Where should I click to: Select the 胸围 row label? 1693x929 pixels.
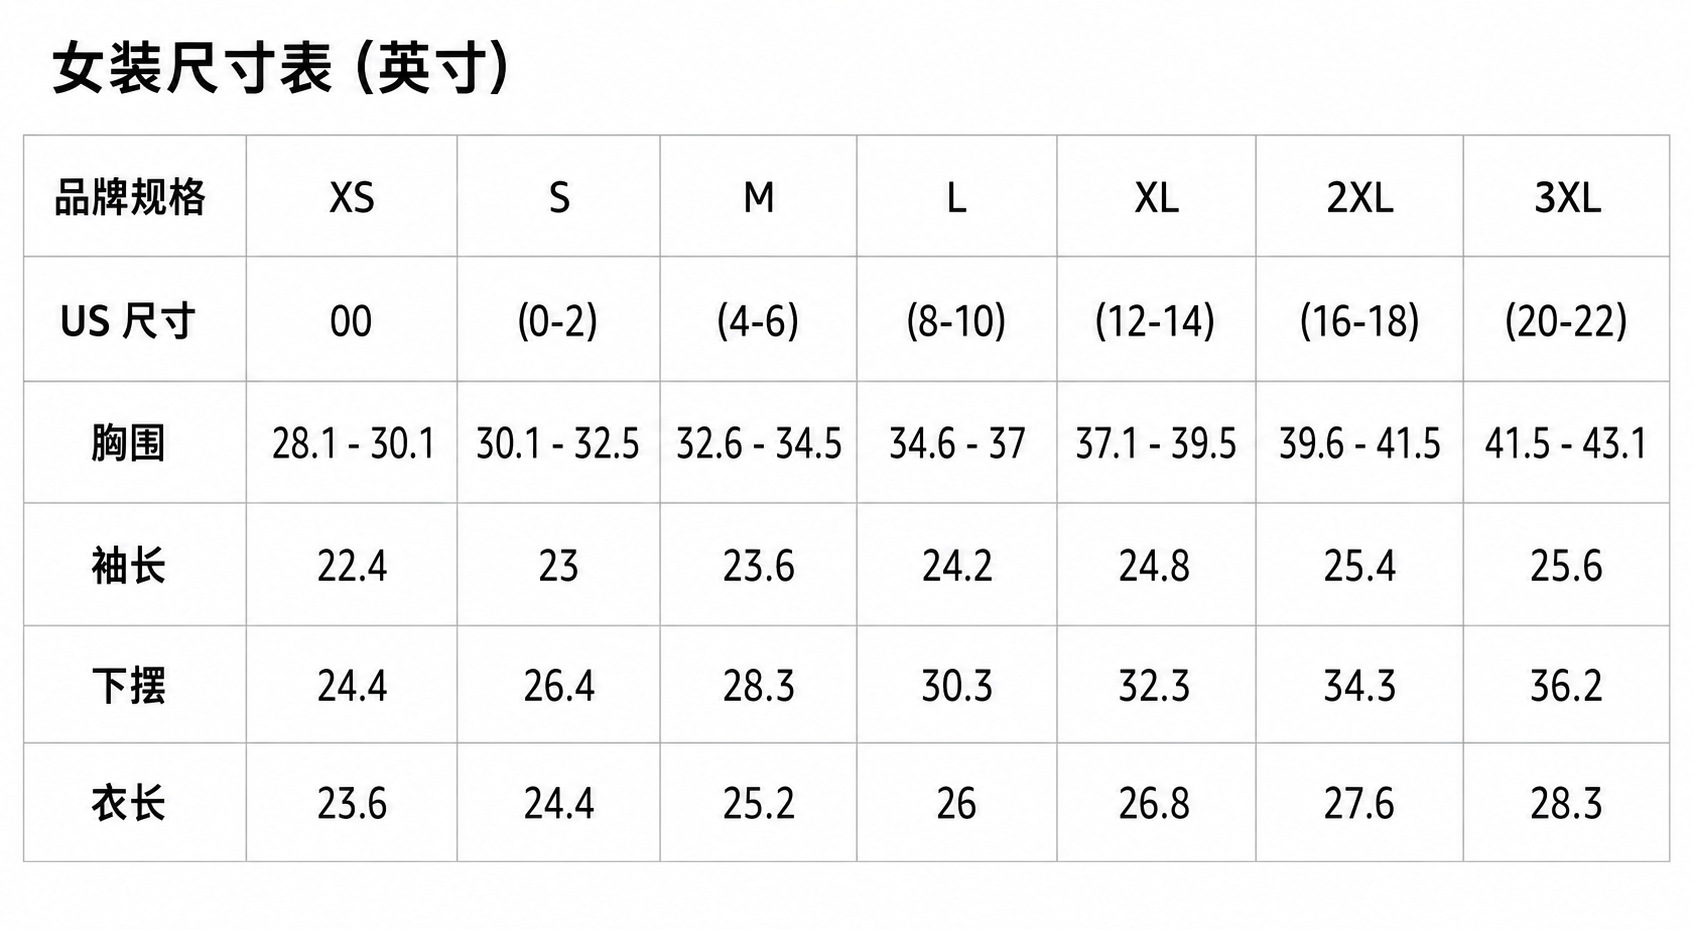pyautogui.click(x=128, y=443)
